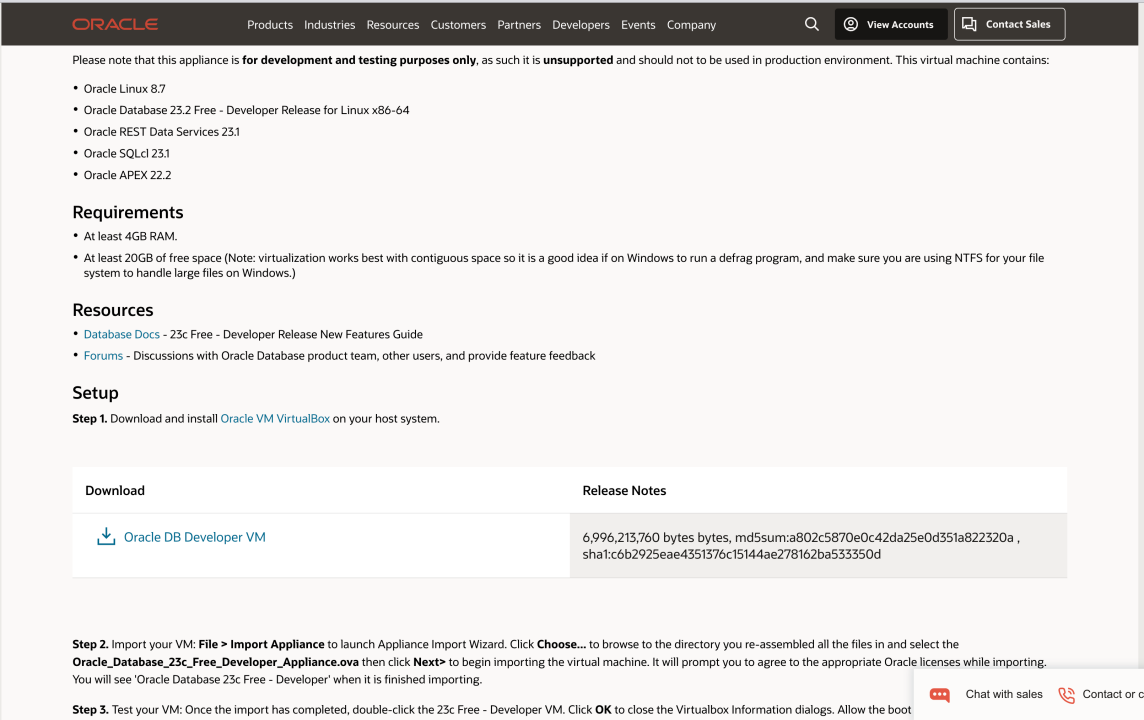Open the search magnifier icon
The width and height of the screenshot is (1144, 720).
coord(811,24)
